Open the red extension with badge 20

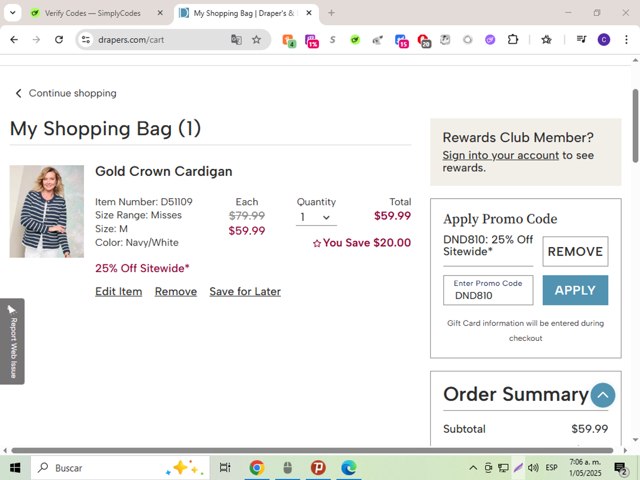[424, 40]
